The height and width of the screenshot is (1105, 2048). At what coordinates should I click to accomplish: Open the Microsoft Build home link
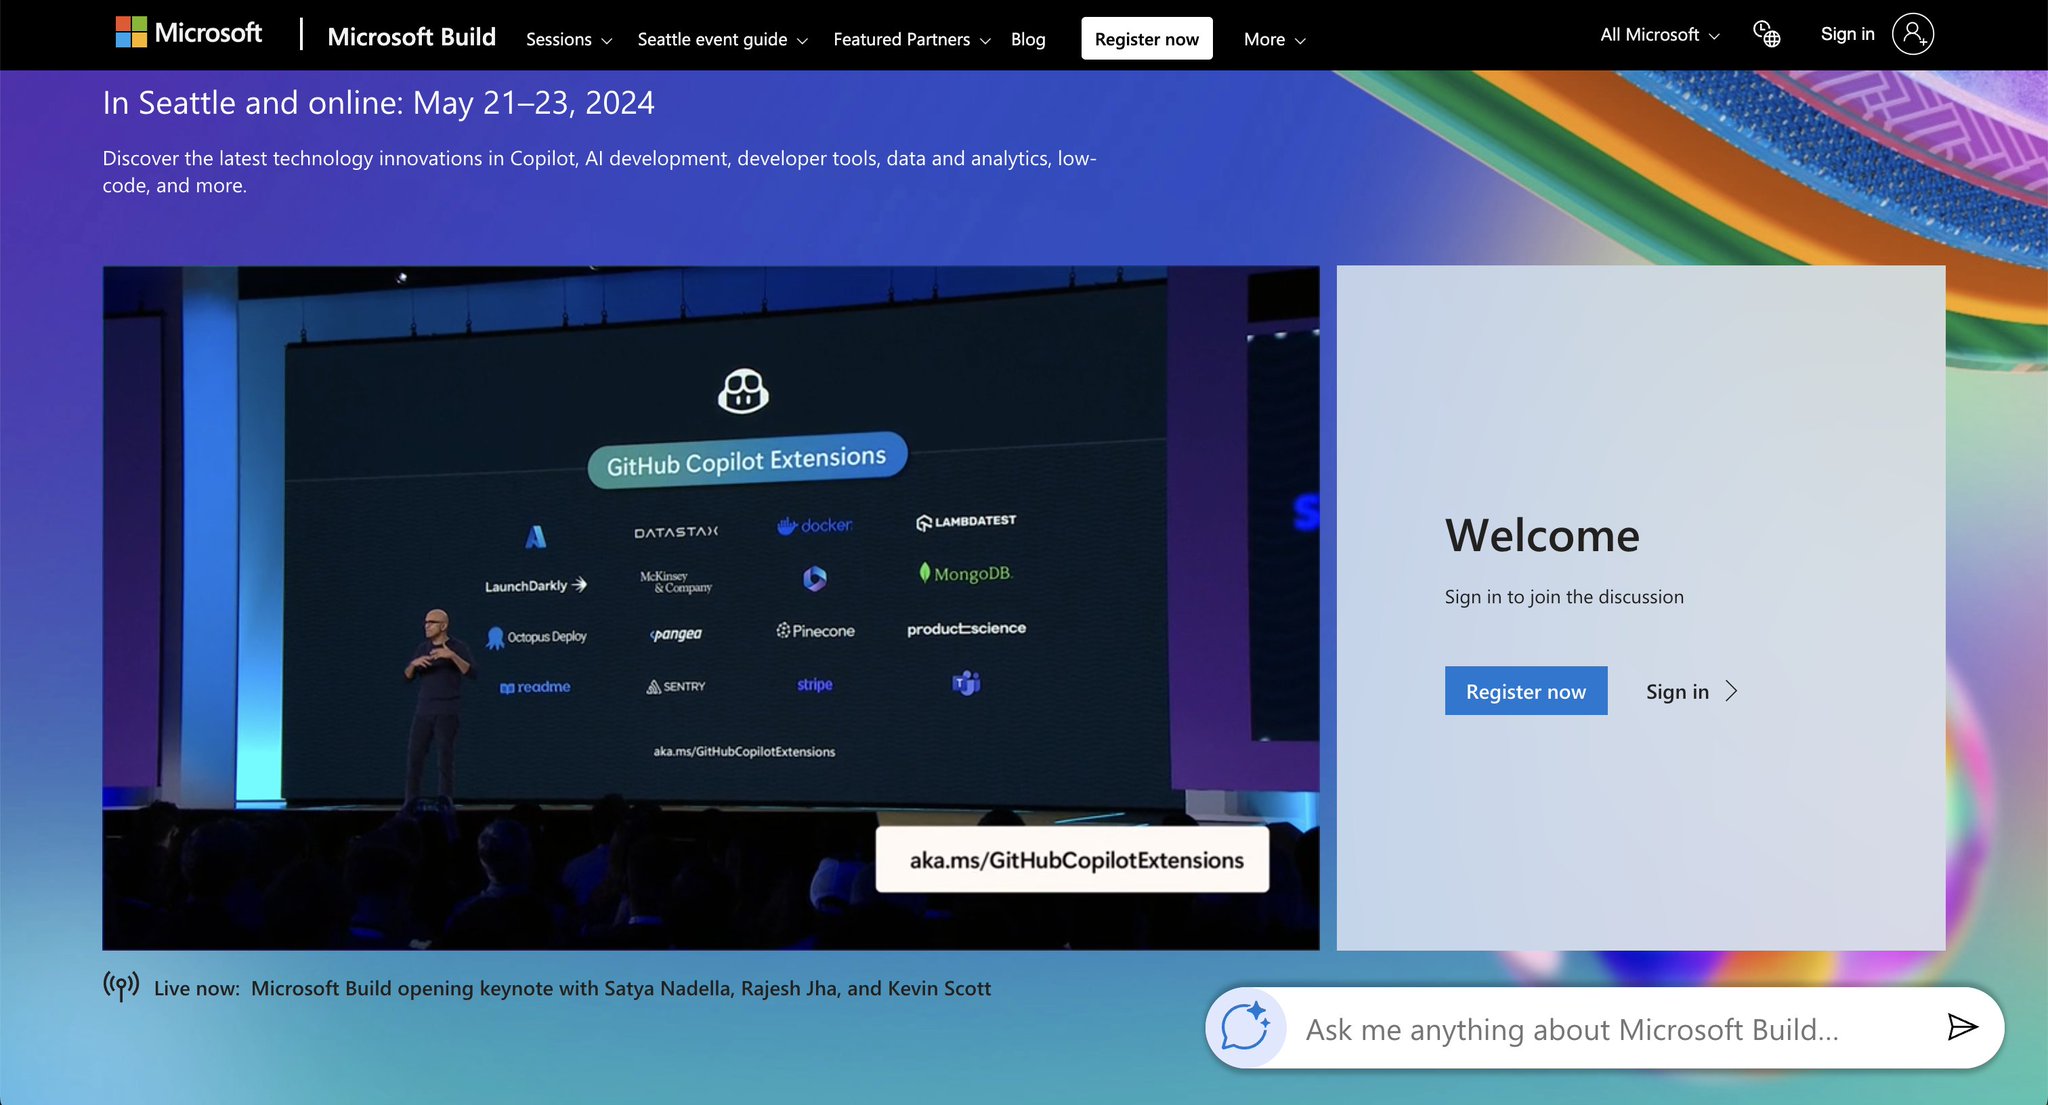[411, 37]
